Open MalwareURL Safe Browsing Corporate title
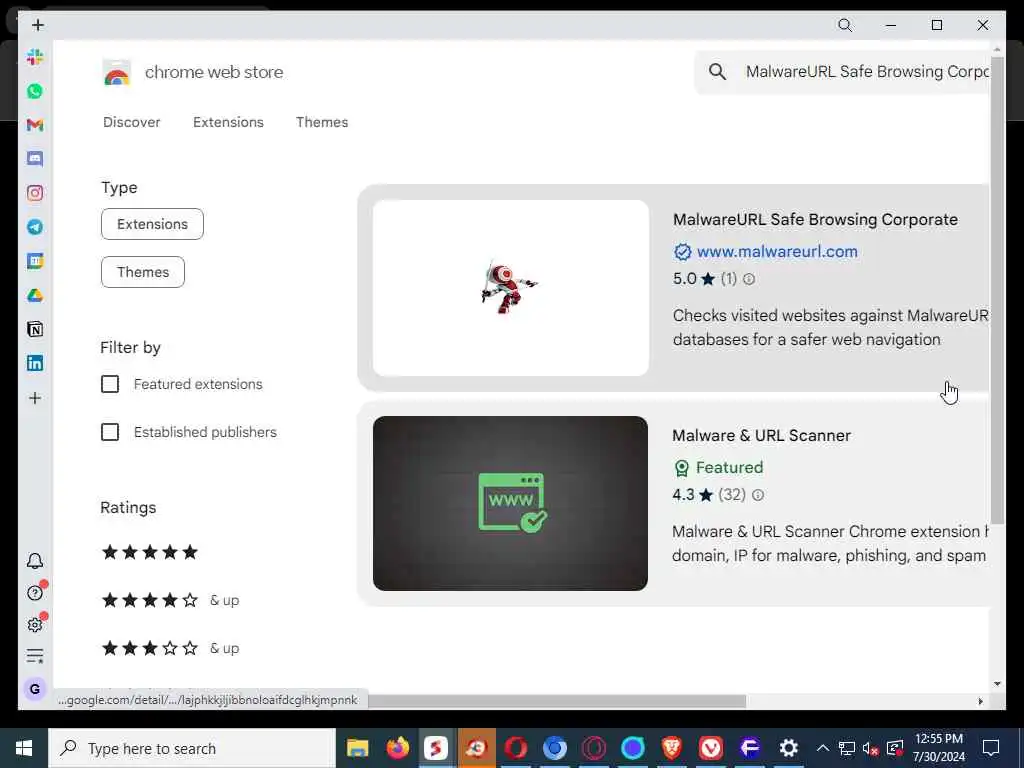 pos(815,219)
